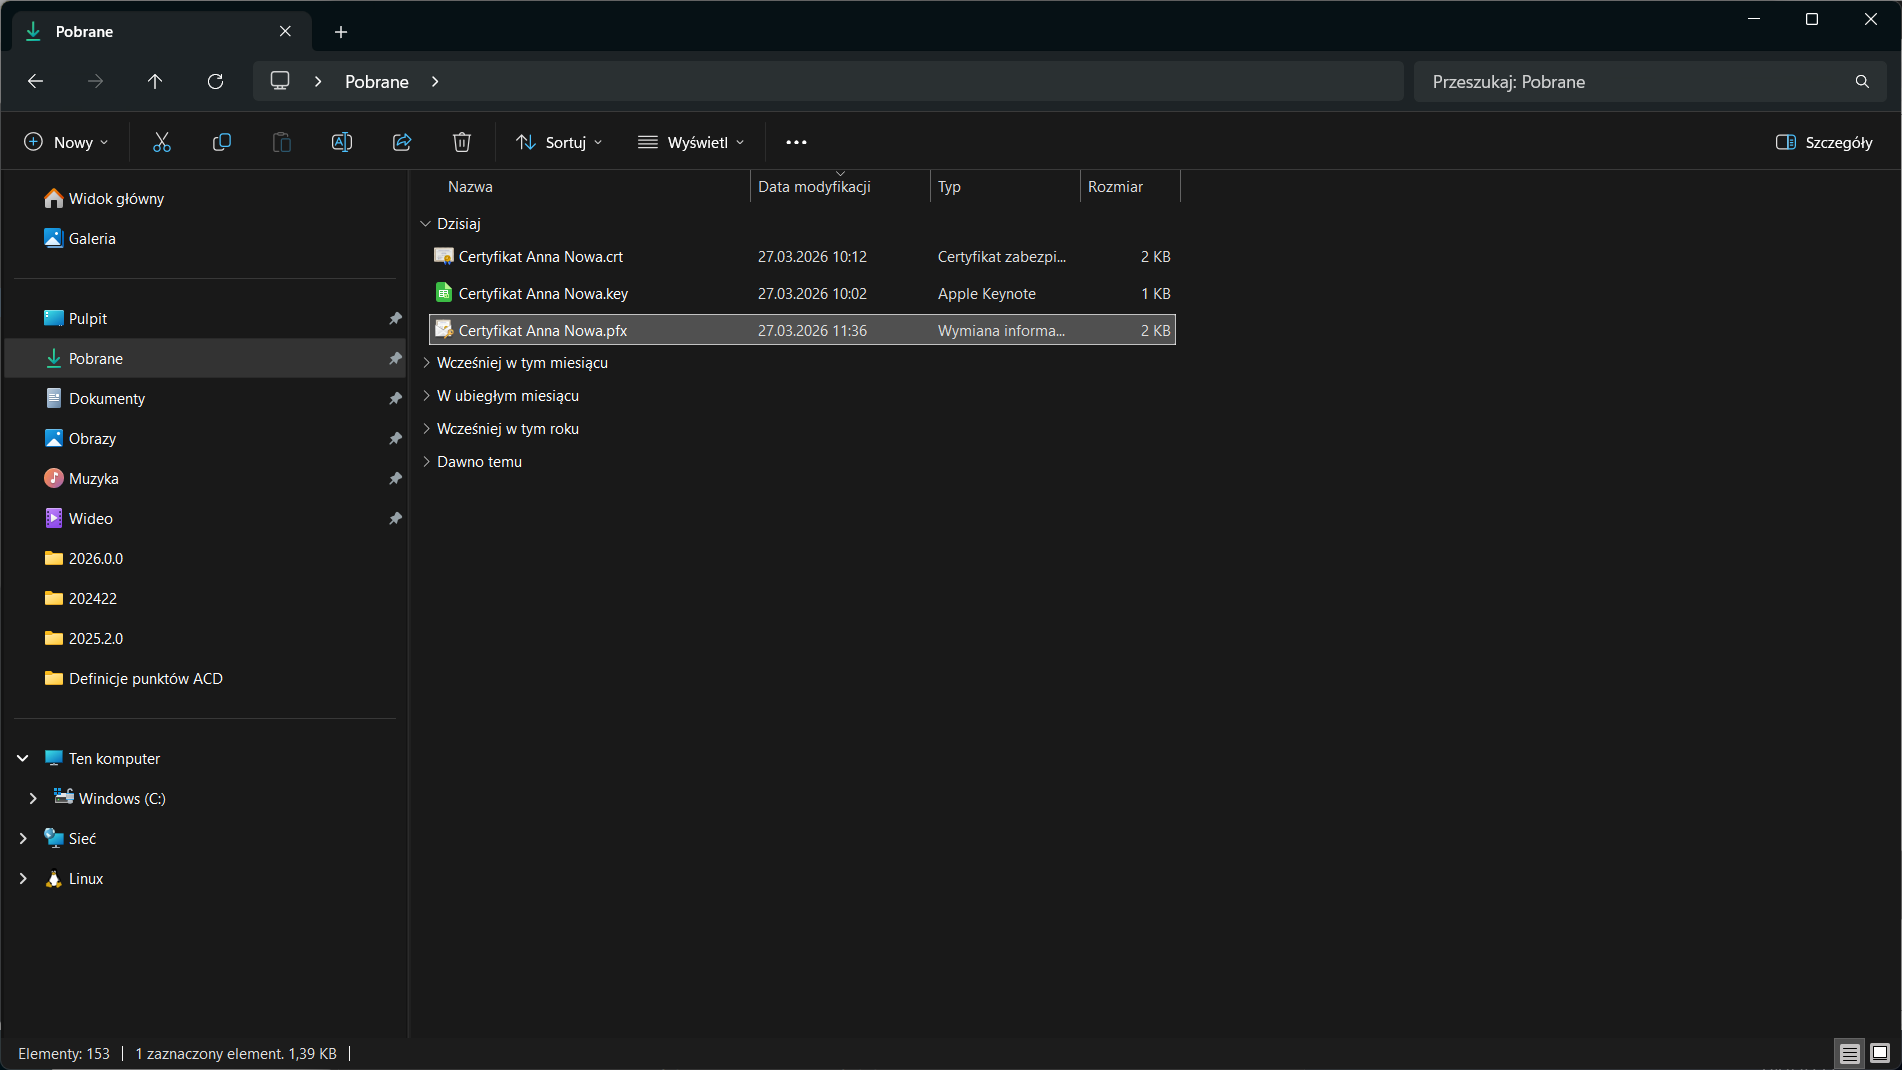1902x1070 pixels.
Task: Open the Wyświetl view menu
Action: tap(691, 142)
